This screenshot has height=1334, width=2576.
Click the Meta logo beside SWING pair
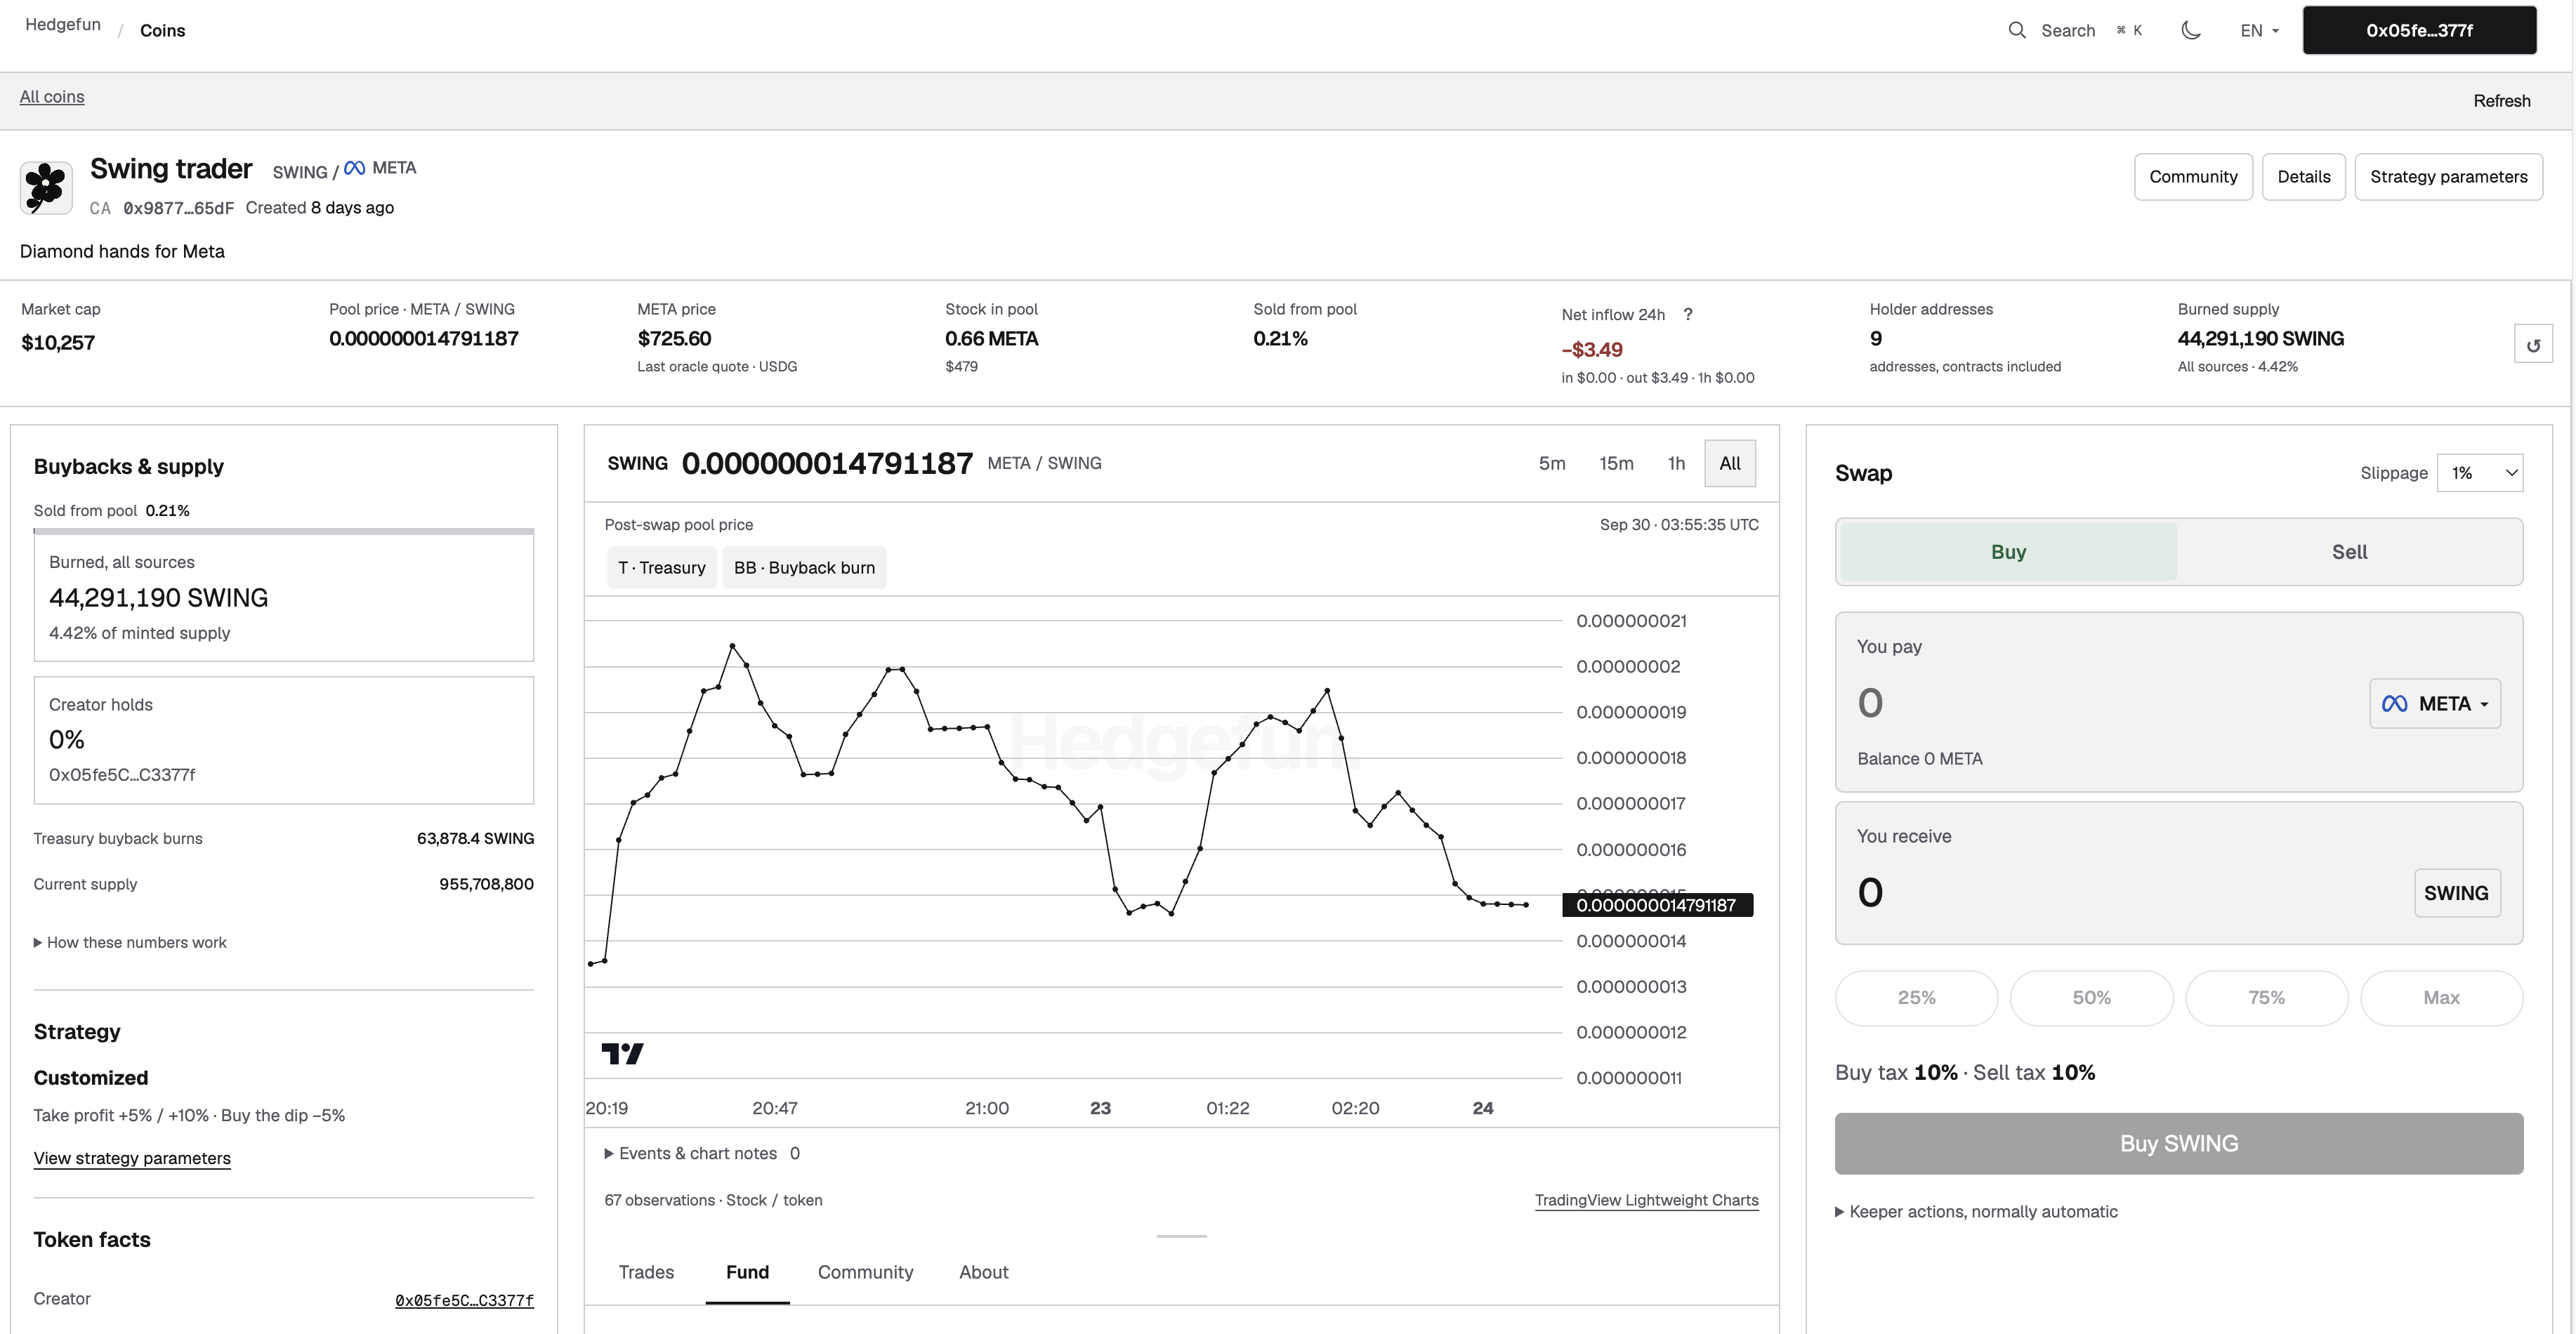[x=355, y=168]
